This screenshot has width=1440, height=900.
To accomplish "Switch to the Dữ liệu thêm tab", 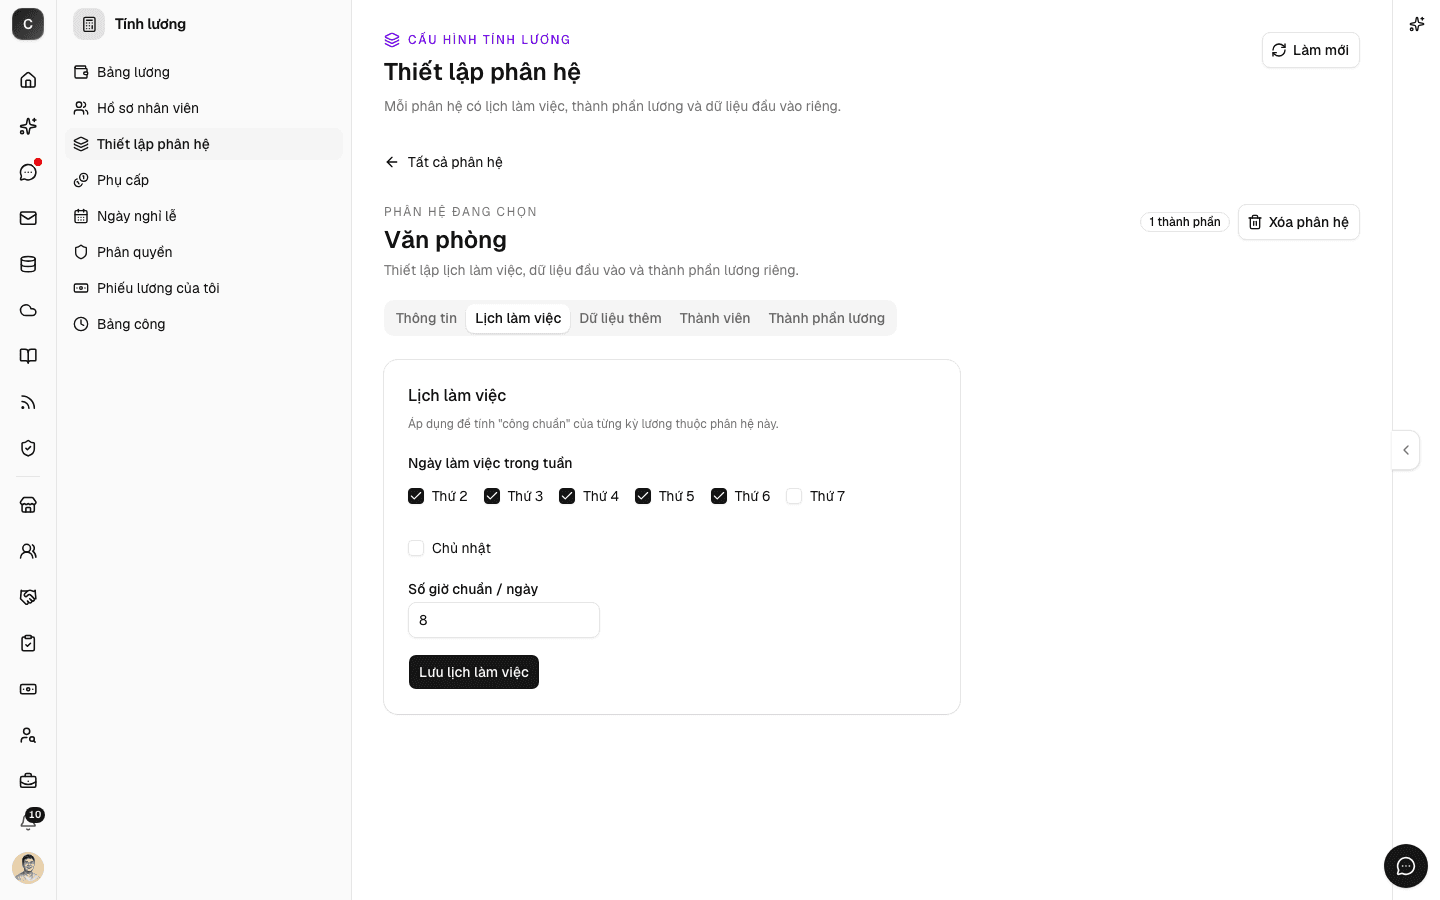I will point(620,318).
